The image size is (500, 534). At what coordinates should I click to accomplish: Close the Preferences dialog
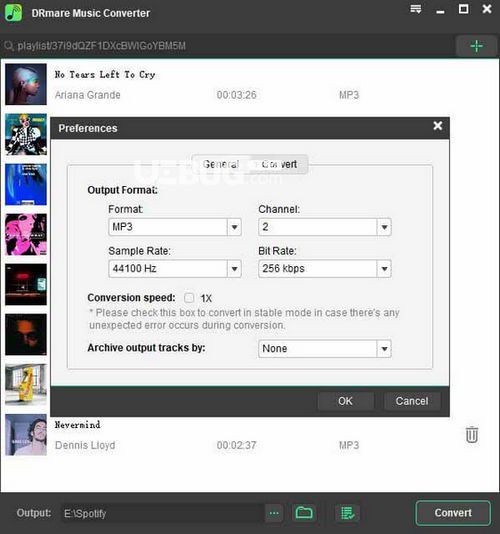pos(438,126)
